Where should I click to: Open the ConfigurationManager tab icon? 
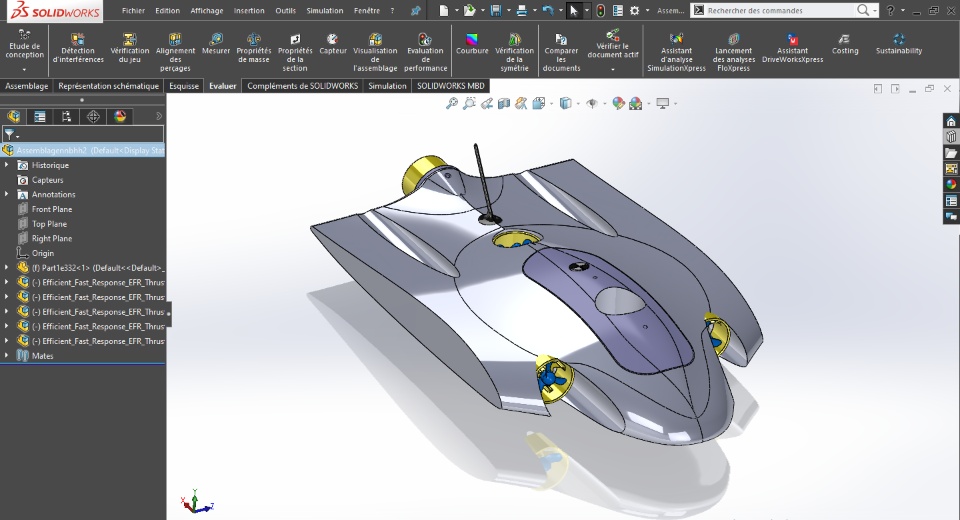point(66,117)
